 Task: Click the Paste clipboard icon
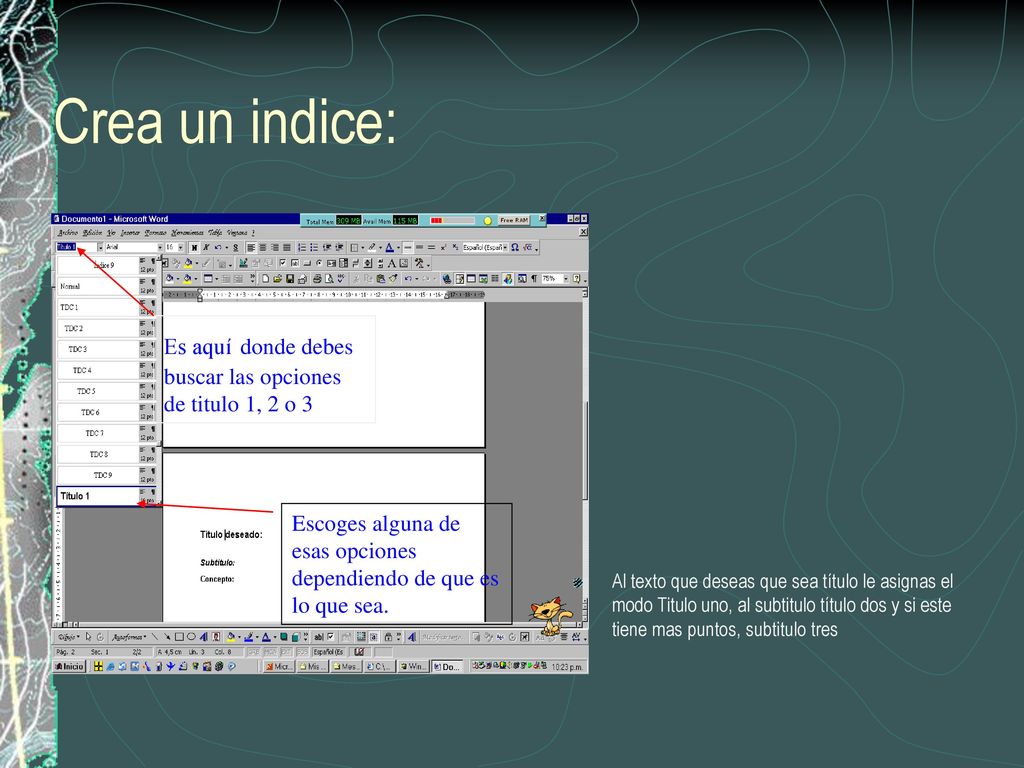pos(381,279)
